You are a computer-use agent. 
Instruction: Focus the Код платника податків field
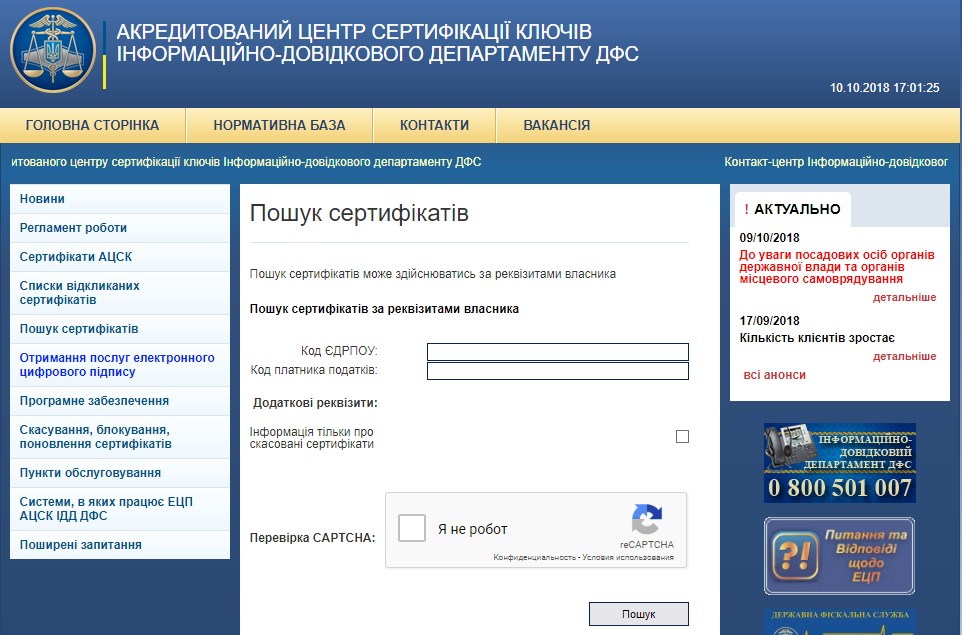pyautogui.click(x=557, y=371)
